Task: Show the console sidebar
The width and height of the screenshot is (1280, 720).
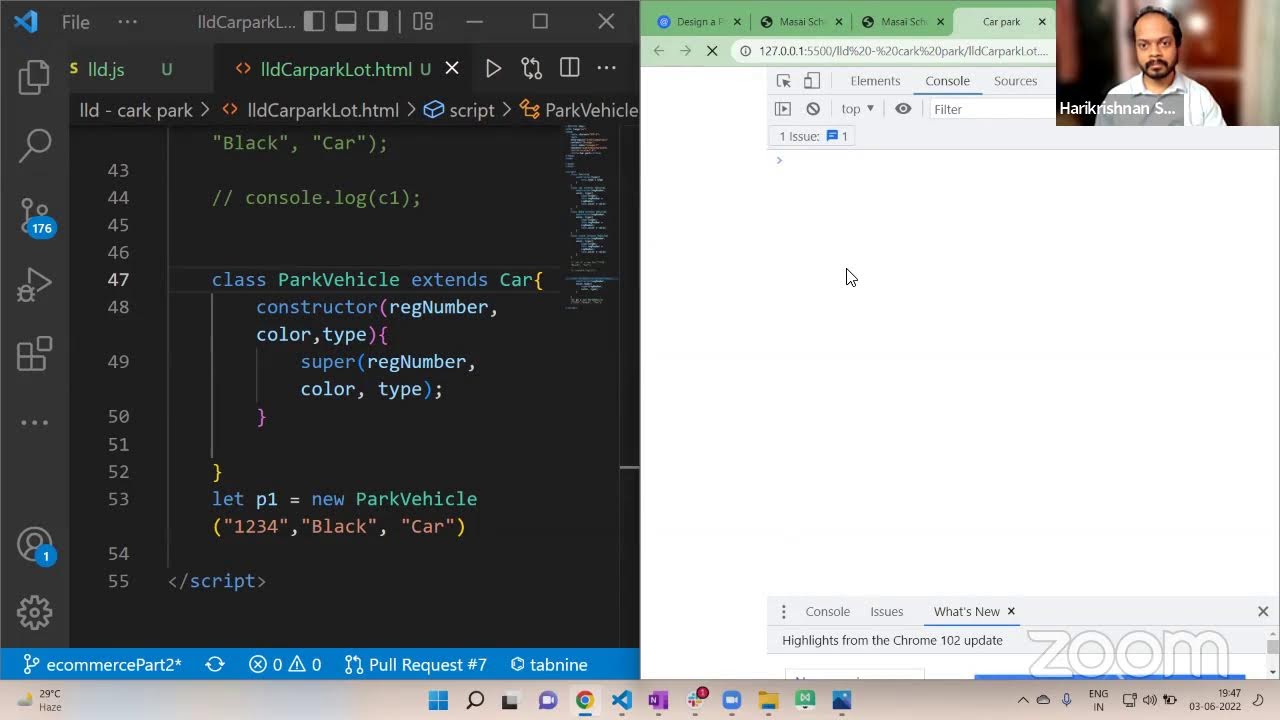Action: (783, 109)
